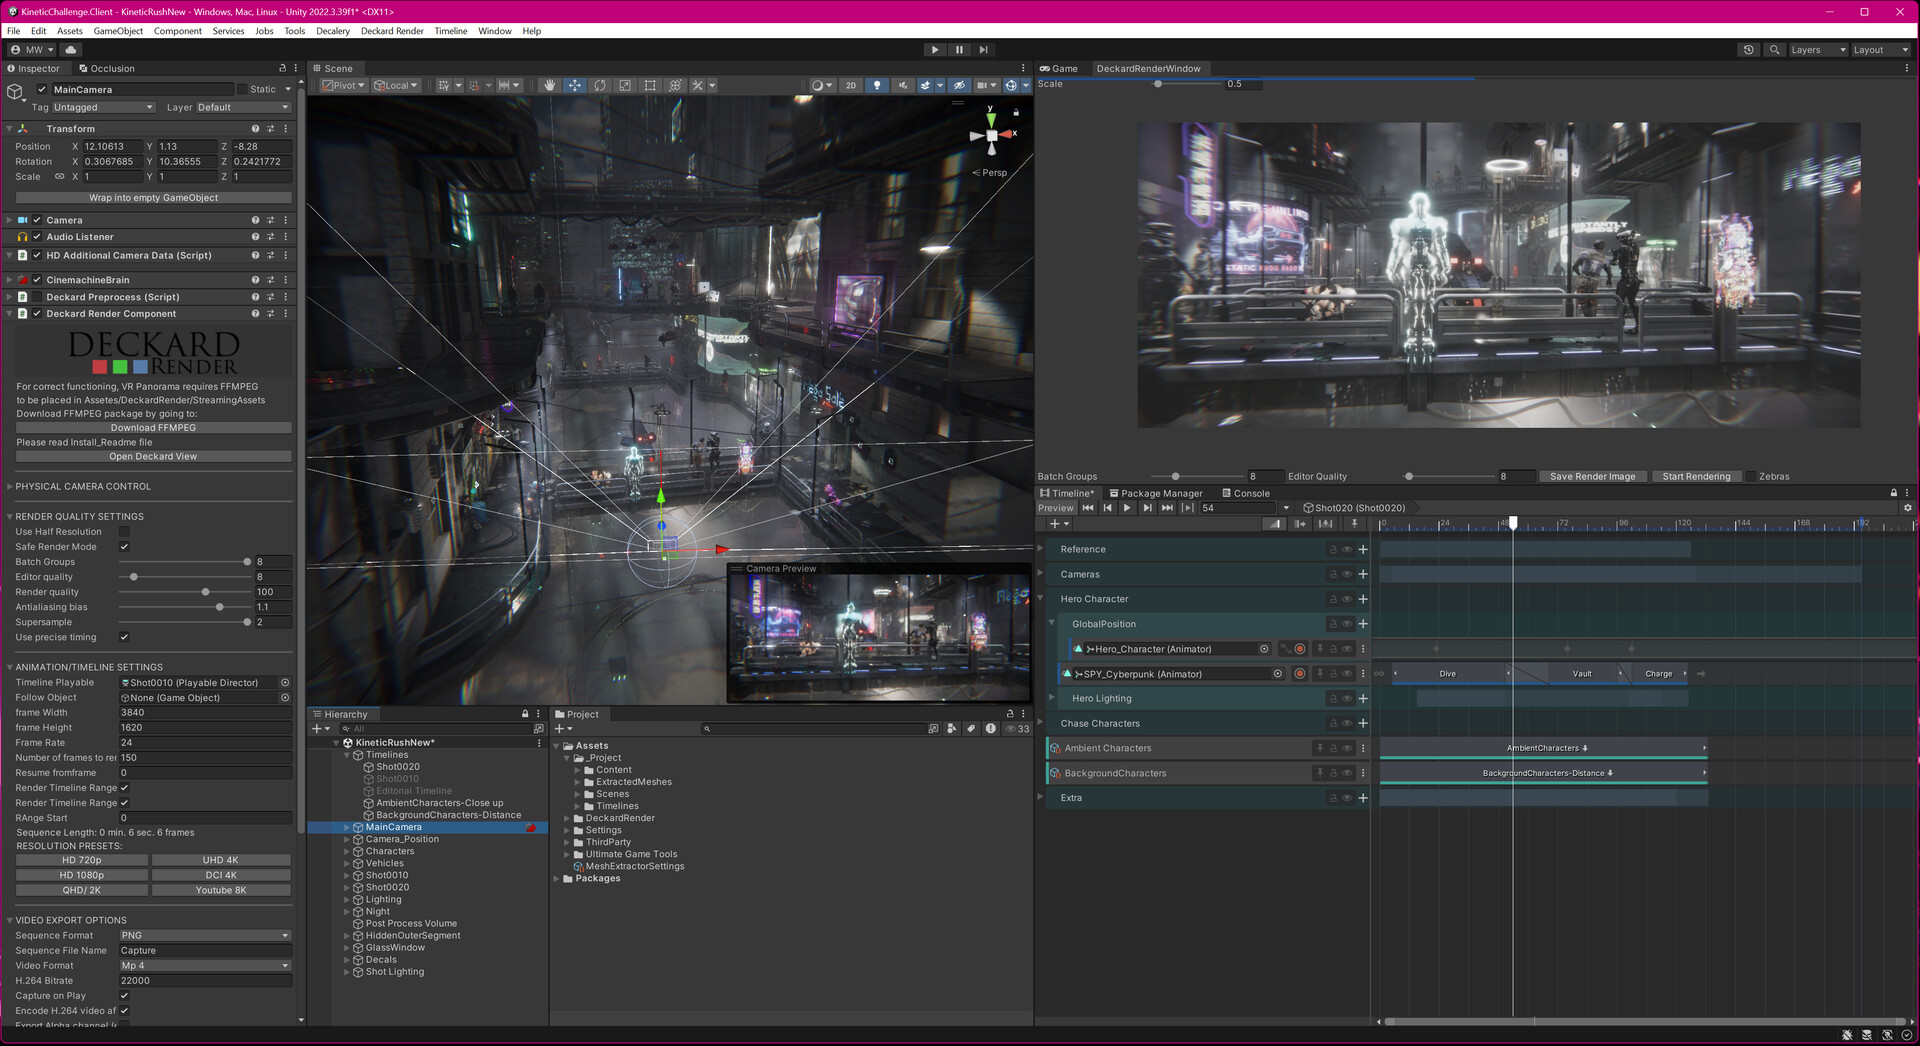The image size is (1920, 1046).
Task: Toggle scene lighting bulb icon
Action: coord(877,86)
